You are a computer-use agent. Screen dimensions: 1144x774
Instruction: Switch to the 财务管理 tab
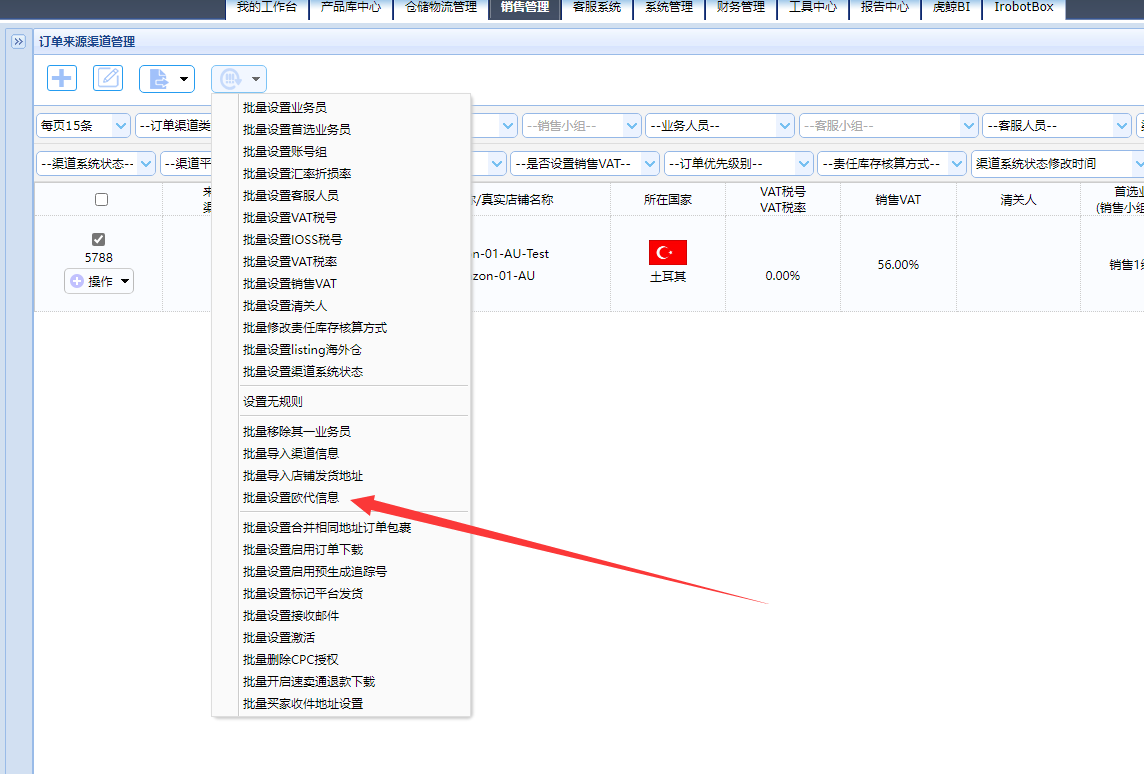(741, 7)
